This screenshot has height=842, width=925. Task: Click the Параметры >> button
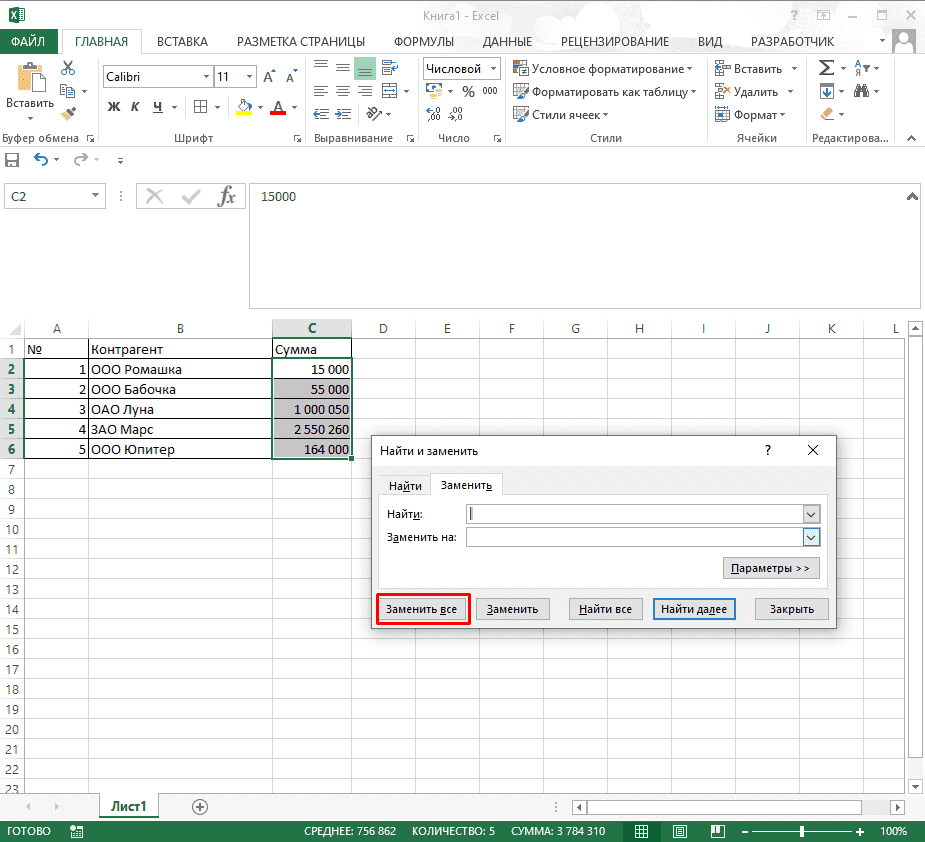[770, 568]
